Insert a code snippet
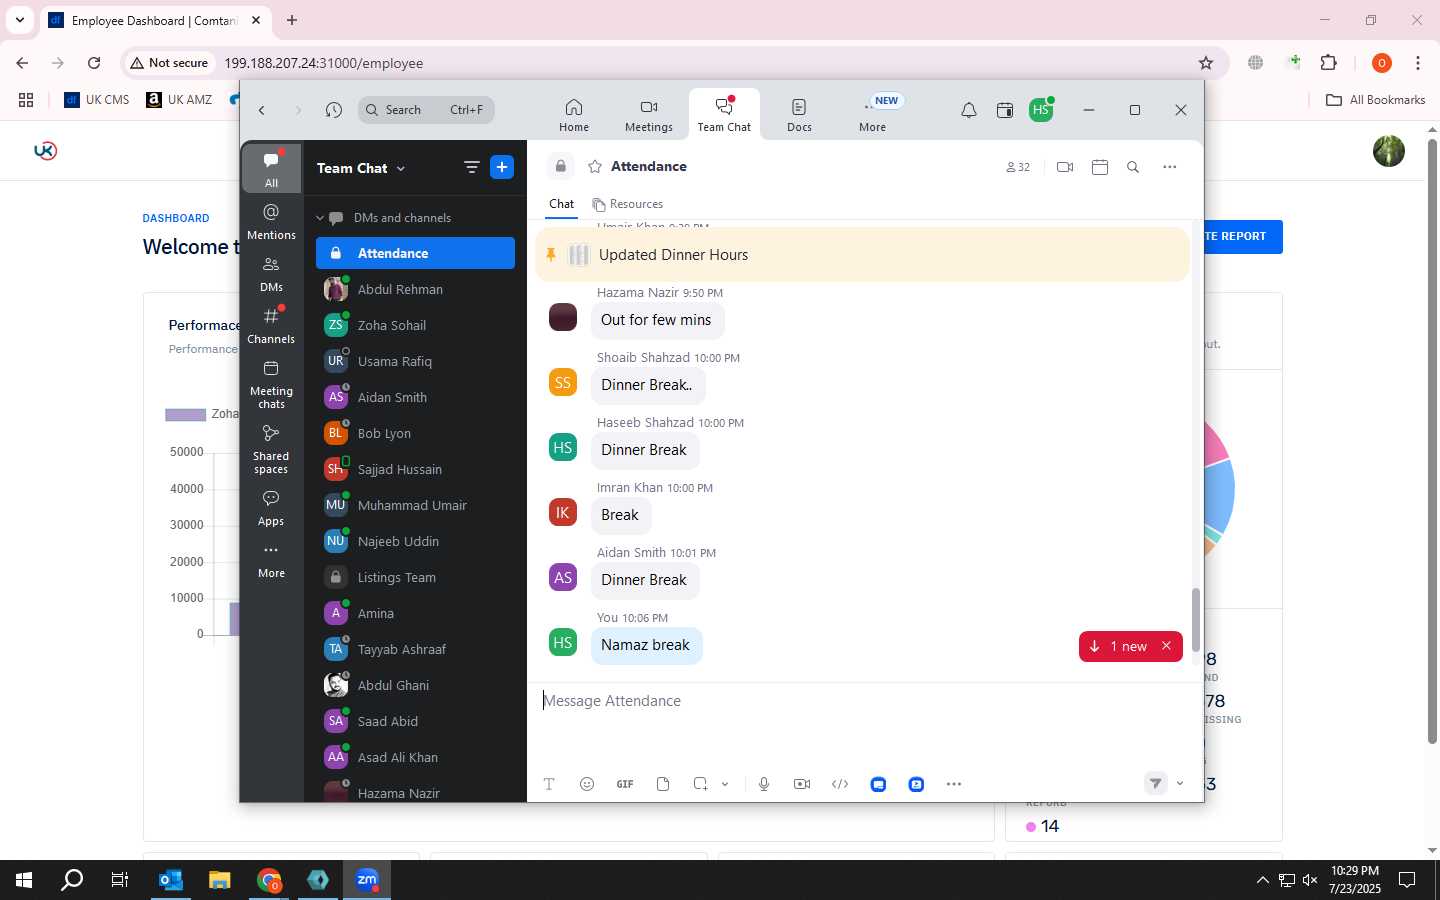The image size is (1440, 900). (840, 784)
